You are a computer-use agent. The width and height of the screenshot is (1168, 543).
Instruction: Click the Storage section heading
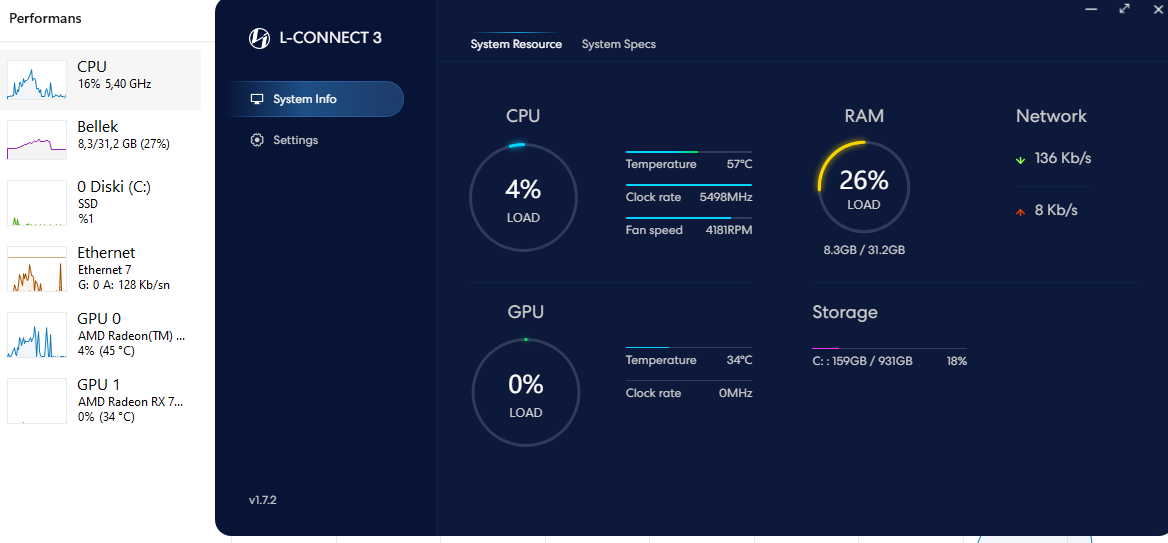coord(845,312)
